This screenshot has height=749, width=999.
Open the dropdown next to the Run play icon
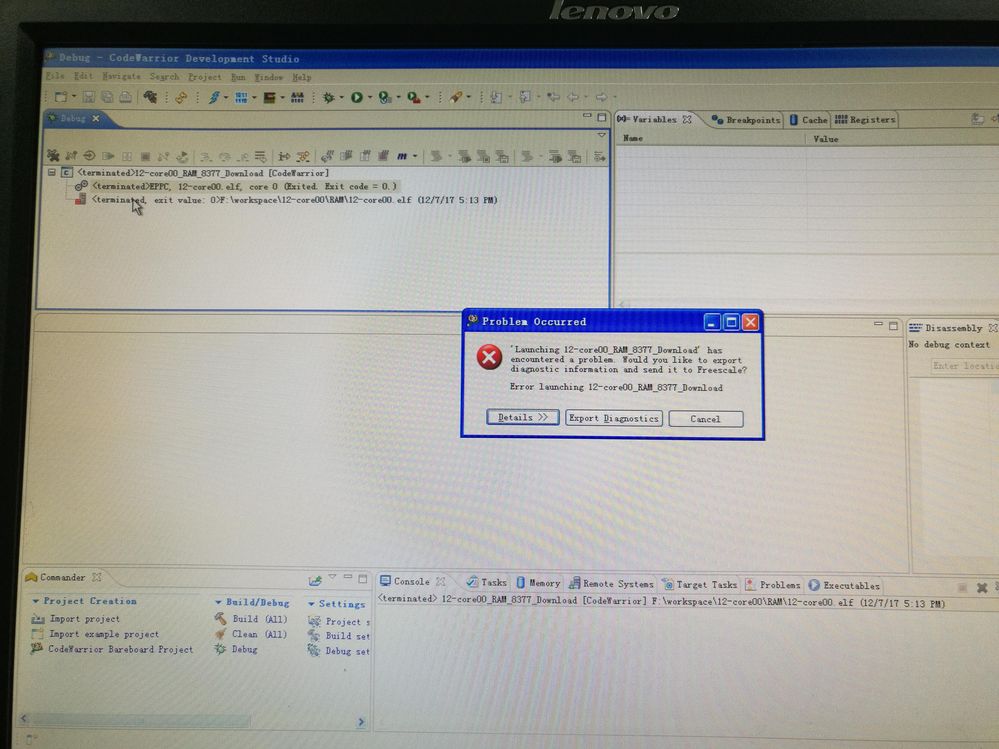click(370, 98)
